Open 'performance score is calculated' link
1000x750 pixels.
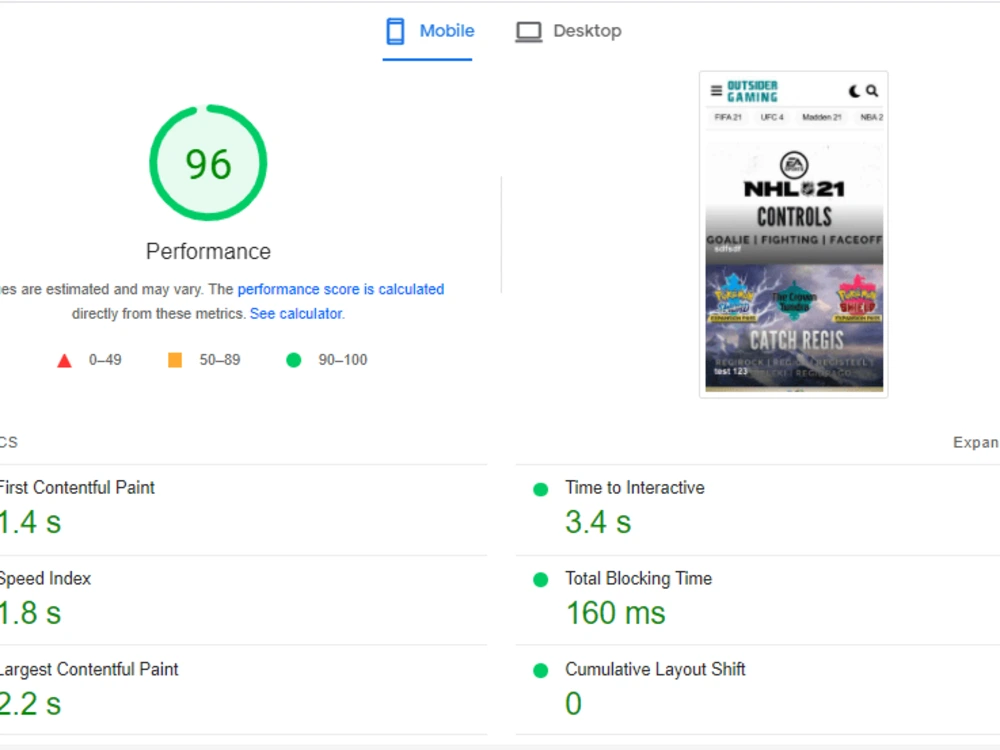(341, 290)
